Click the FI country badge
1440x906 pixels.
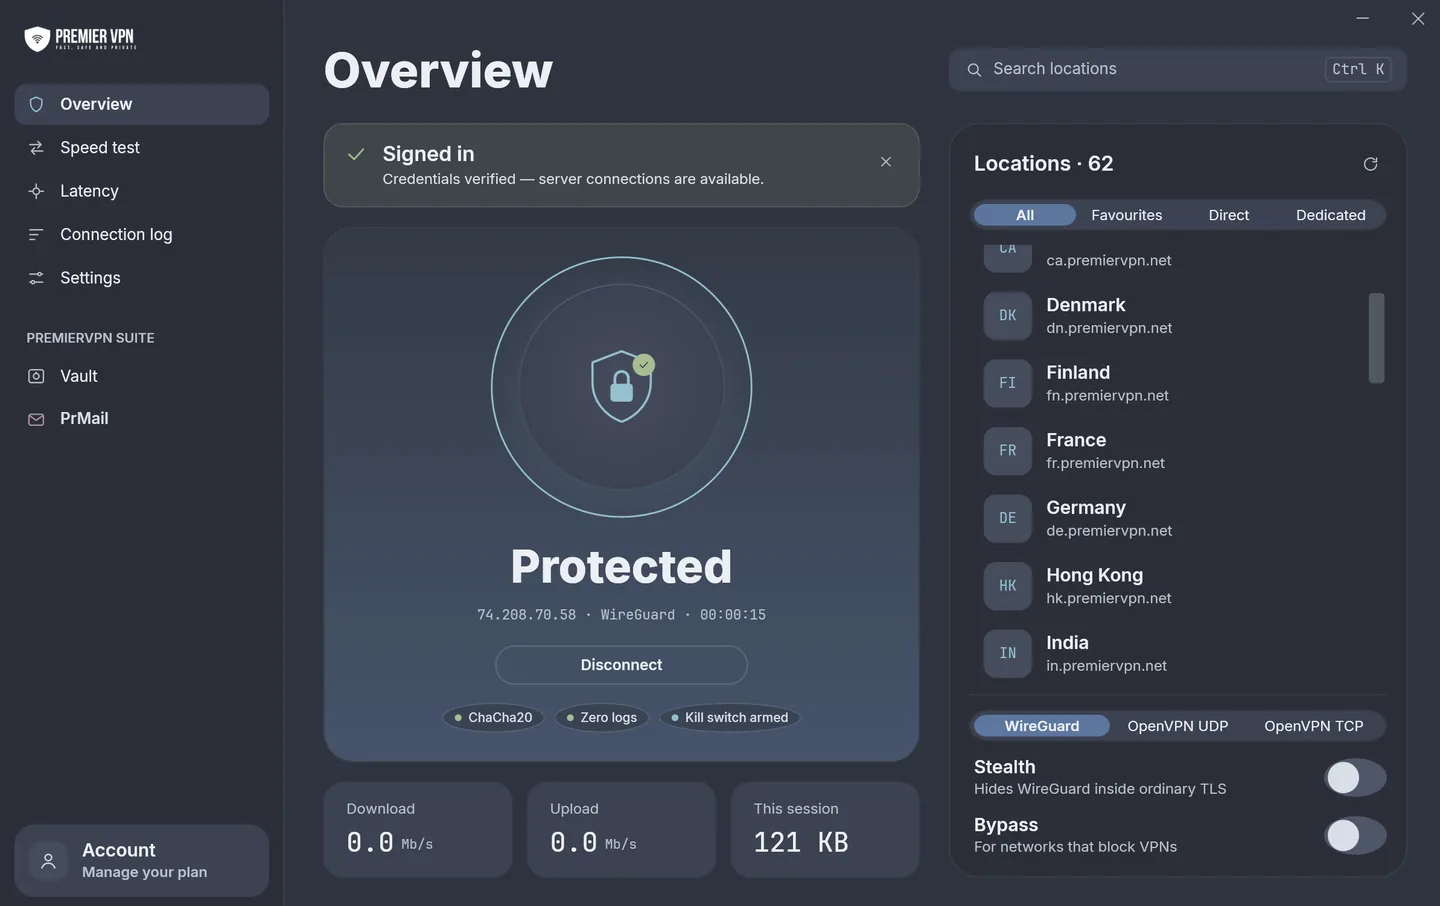1008,383
